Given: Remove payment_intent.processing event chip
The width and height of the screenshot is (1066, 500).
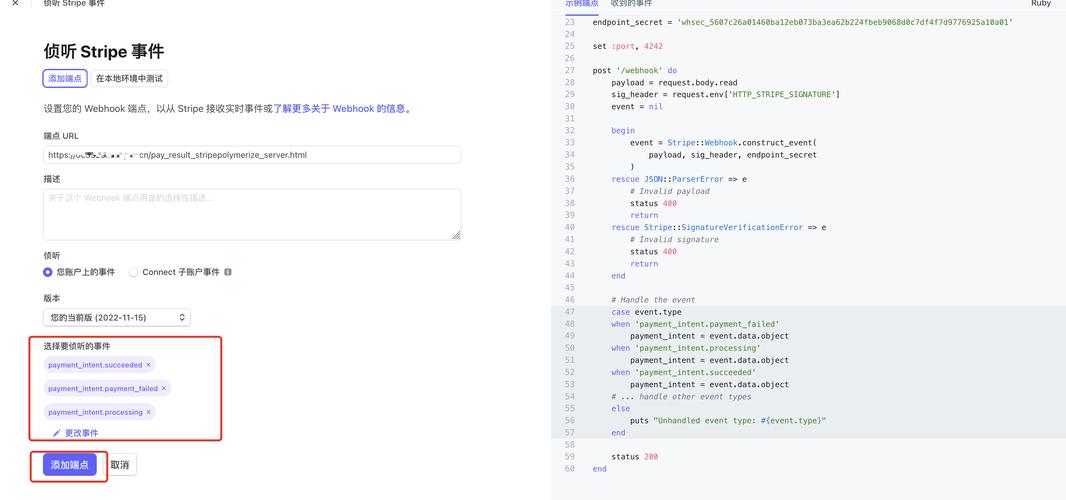Looking at the screenshot, I should pyautogui.click(x=148, y=412).
